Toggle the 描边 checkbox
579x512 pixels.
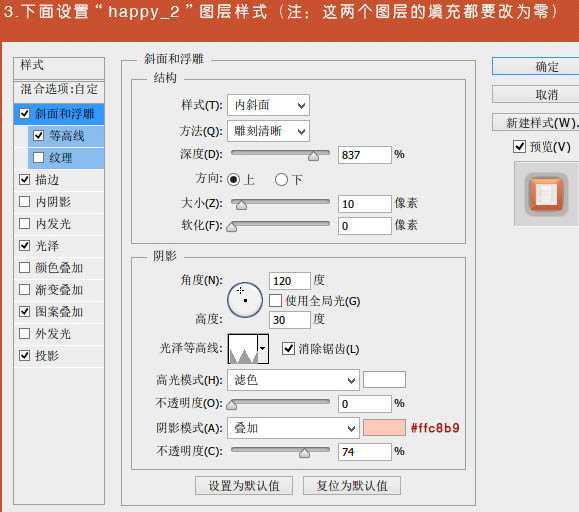[x=24, y=180]
